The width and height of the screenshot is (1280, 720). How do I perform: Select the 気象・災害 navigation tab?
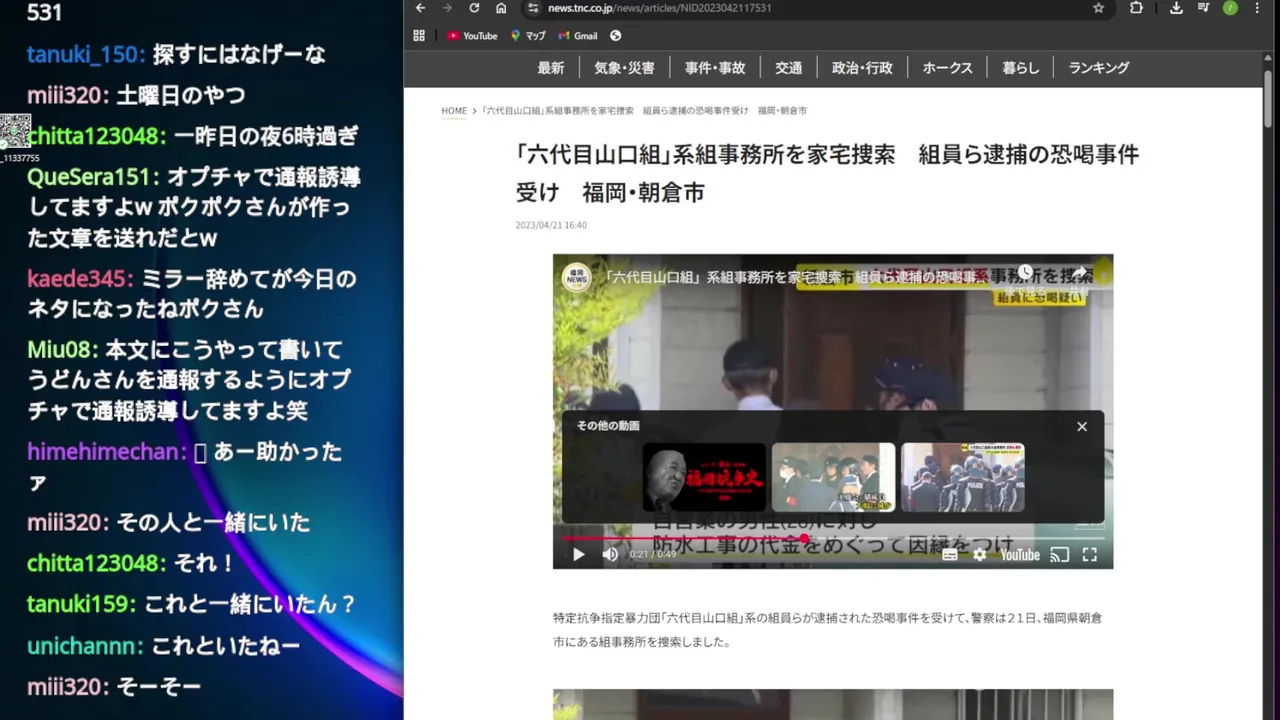(624, 68)
